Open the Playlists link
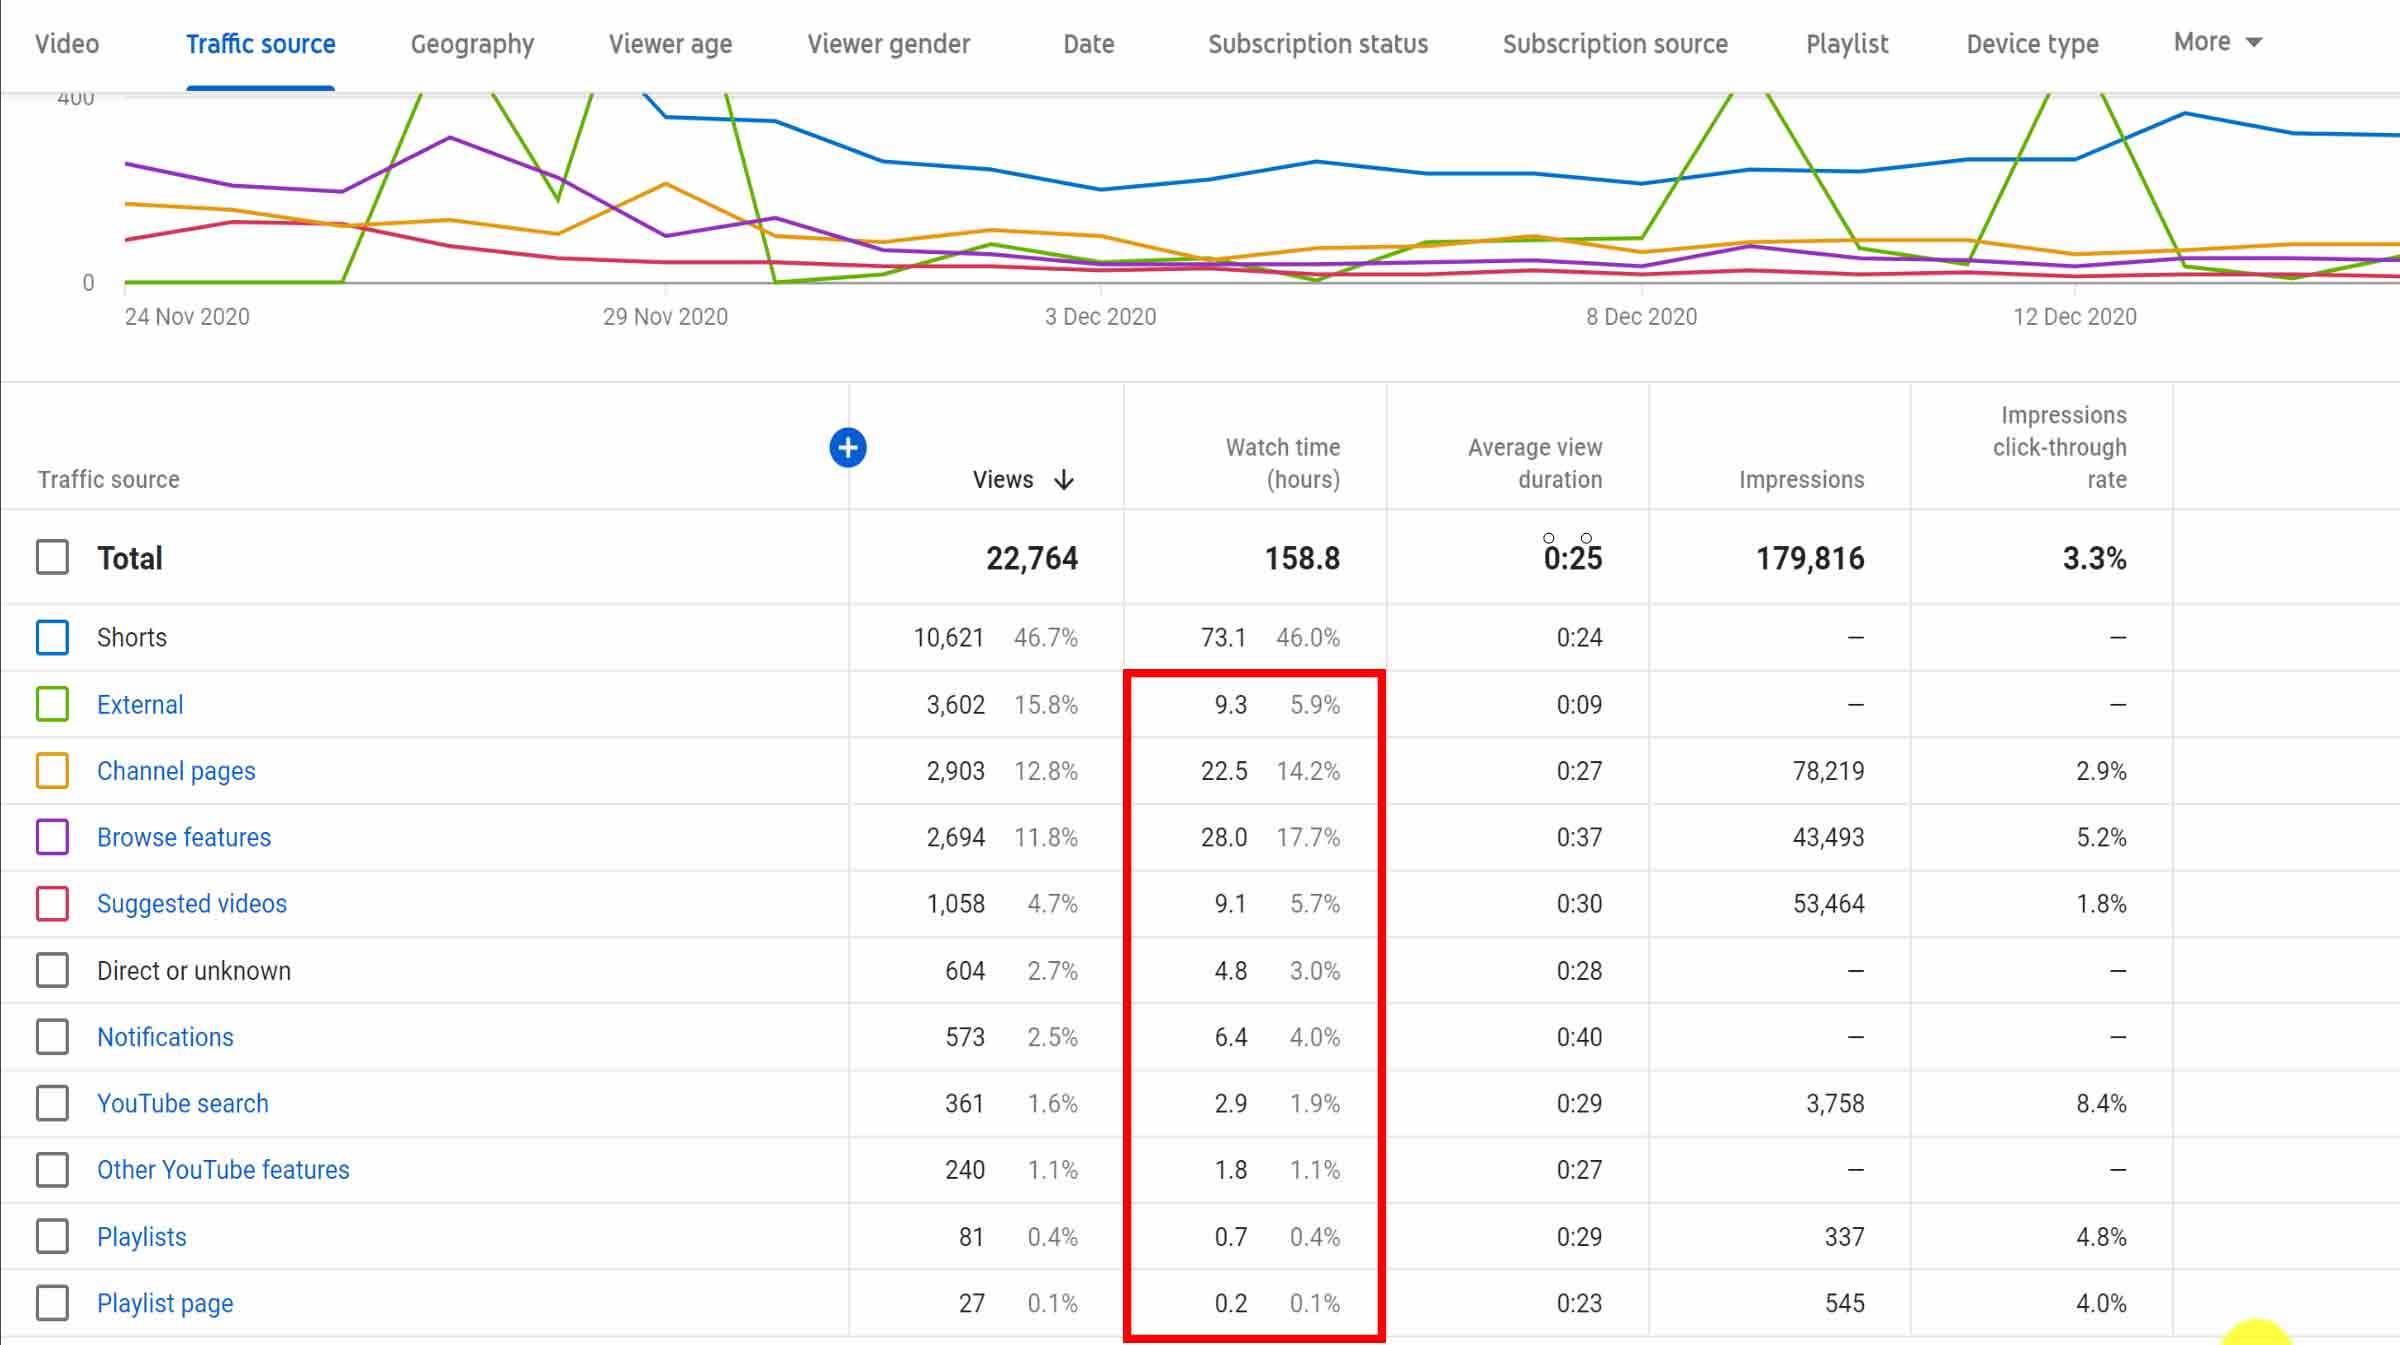 pos(142,1236)
